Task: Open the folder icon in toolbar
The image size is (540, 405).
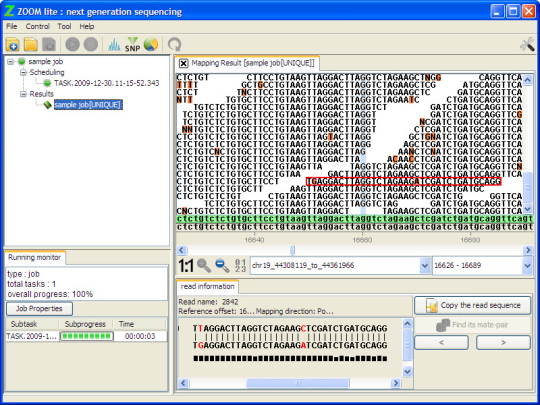Action: 31,44
